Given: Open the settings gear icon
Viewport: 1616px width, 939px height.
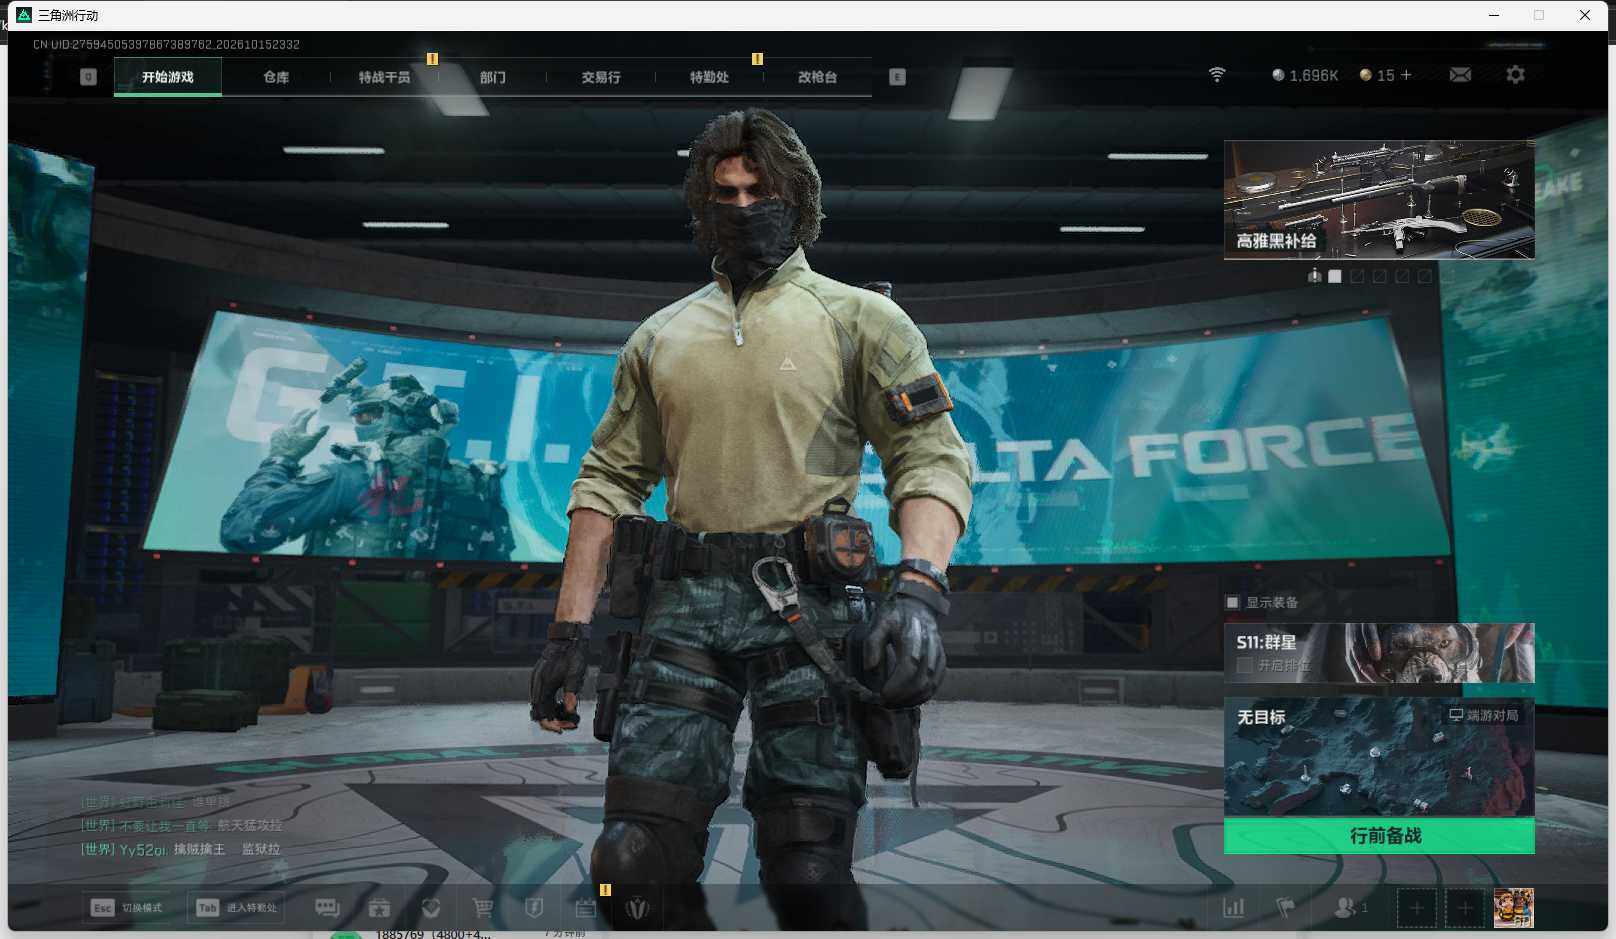Looking at the screenshot, I should (1515, 75).
